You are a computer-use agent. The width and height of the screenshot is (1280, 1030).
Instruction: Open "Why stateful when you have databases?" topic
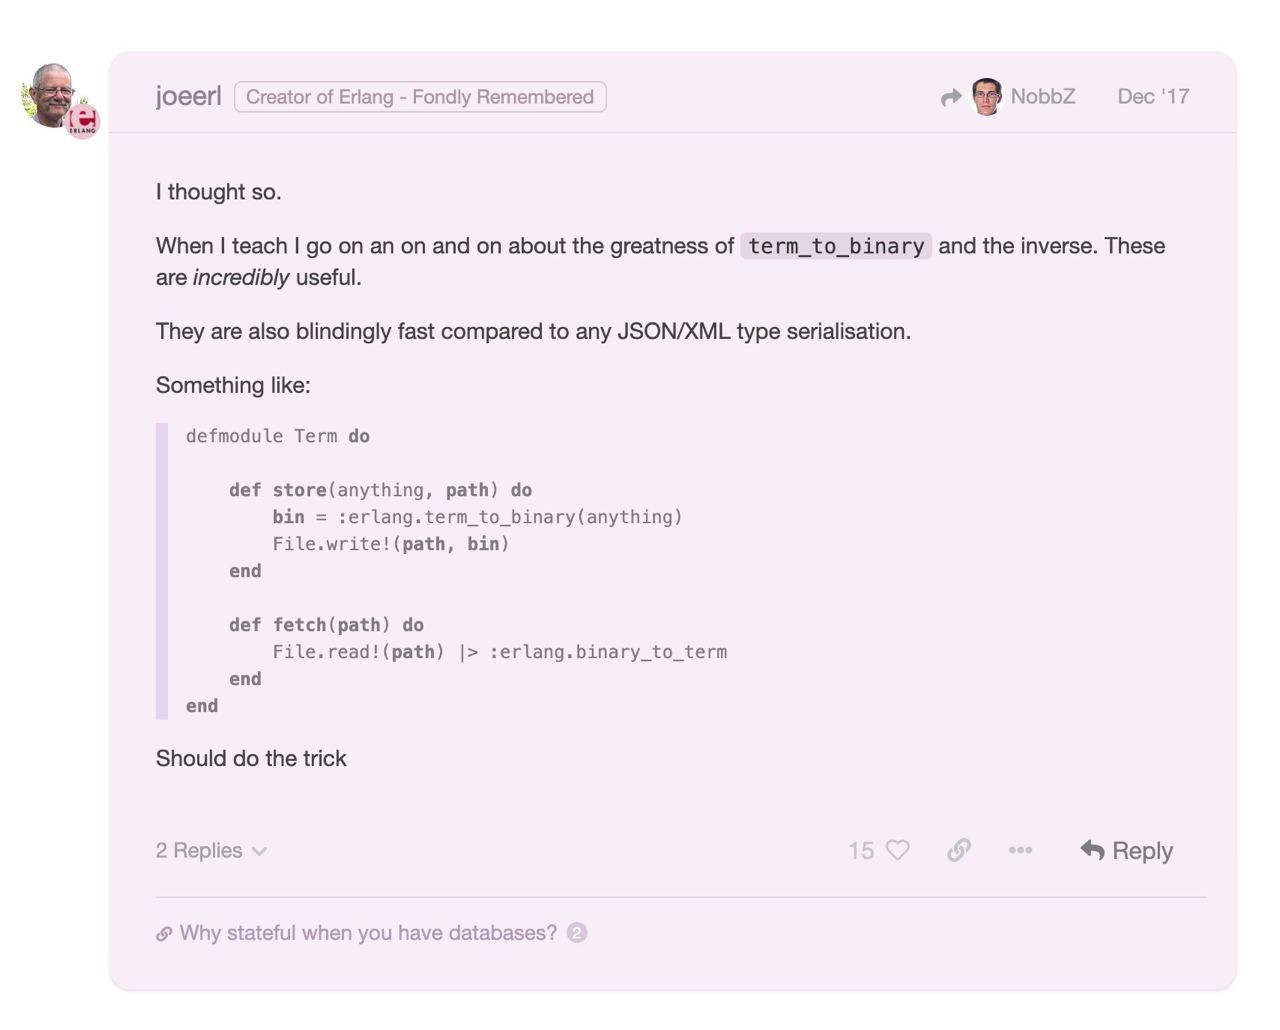pos(368,933)
